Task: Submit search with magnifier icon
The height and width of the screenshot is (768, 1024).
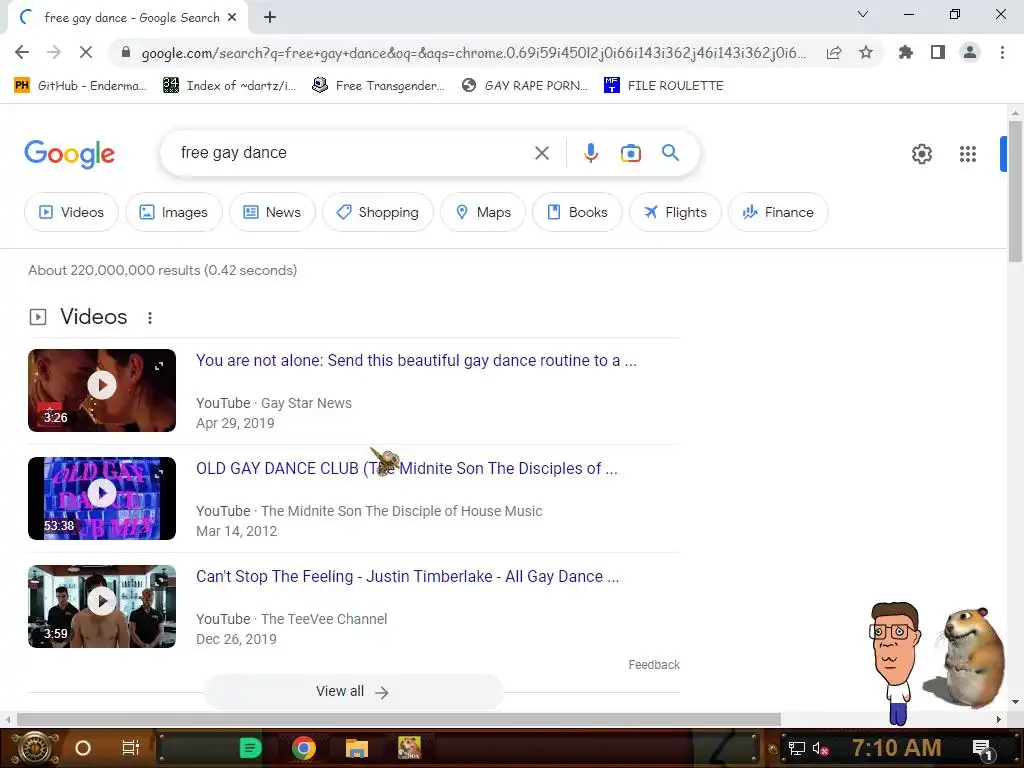Action: click(x=670, y=153)
